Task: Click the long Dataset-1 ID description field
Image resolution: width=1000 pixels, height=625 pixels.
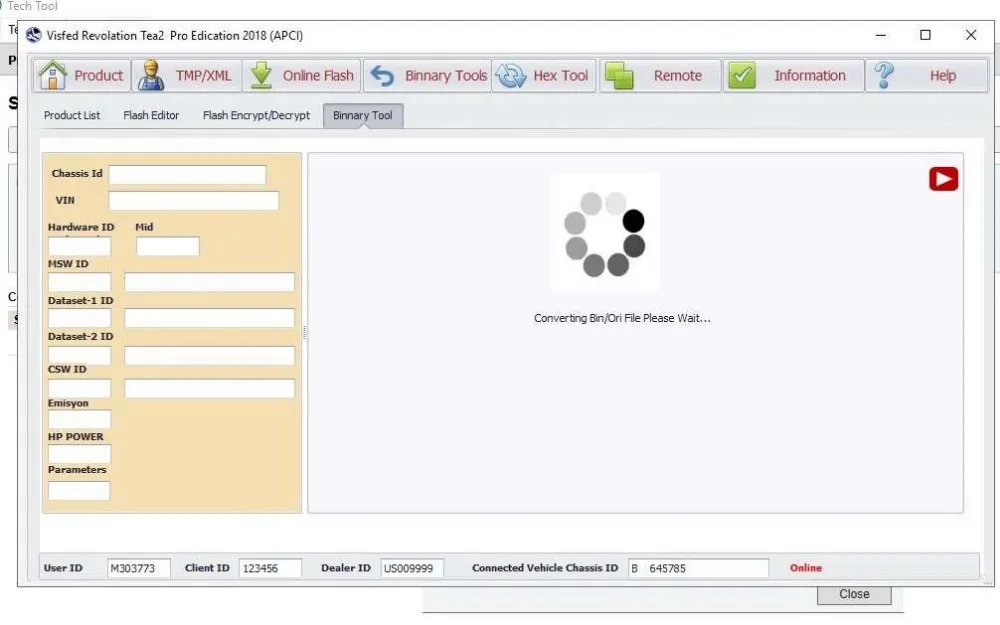Action: (x=209, y=318)
